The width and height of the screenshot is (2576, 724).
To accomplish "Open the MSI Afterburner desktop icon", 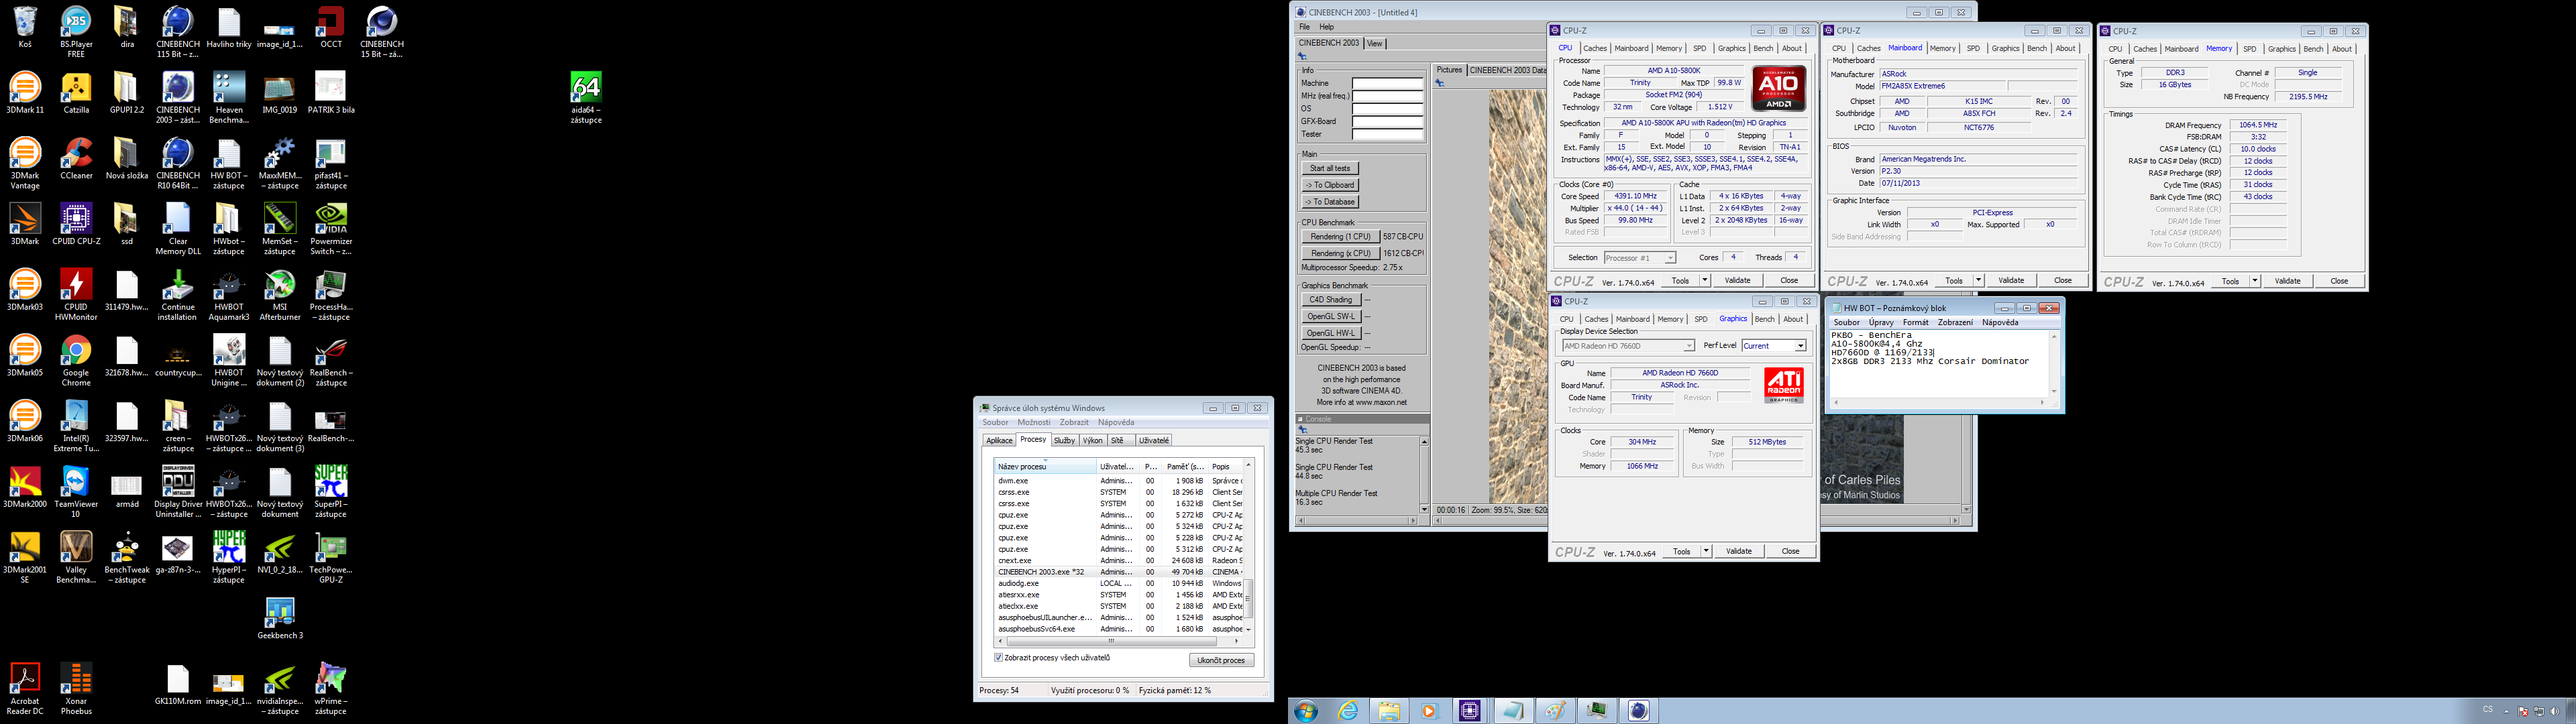I will click(280, 295).
